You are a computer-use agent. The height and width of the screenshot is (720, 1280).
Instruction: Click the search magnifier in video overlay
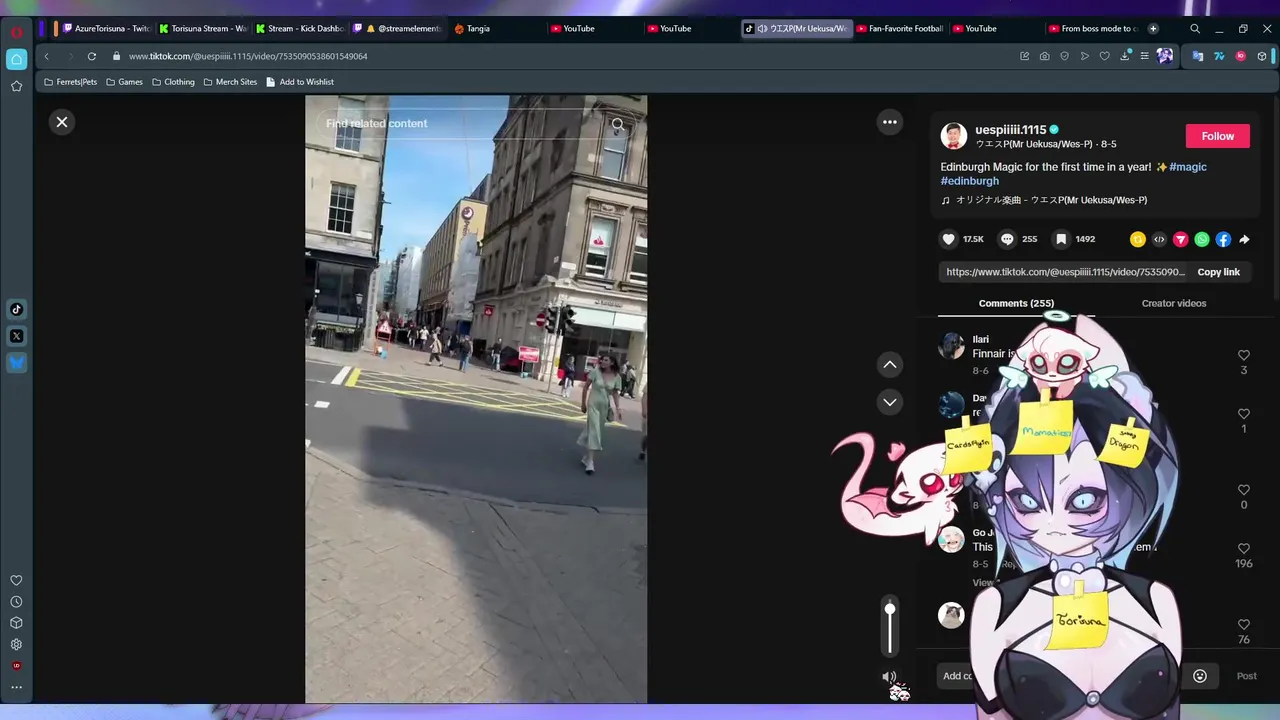coord(618,124)
